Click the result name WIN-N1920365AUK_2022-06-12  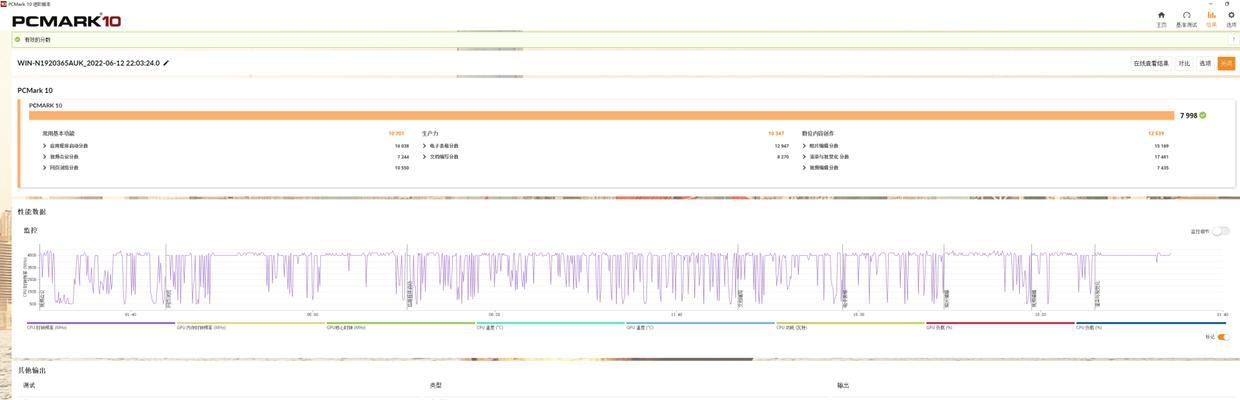tap(88, 63)
